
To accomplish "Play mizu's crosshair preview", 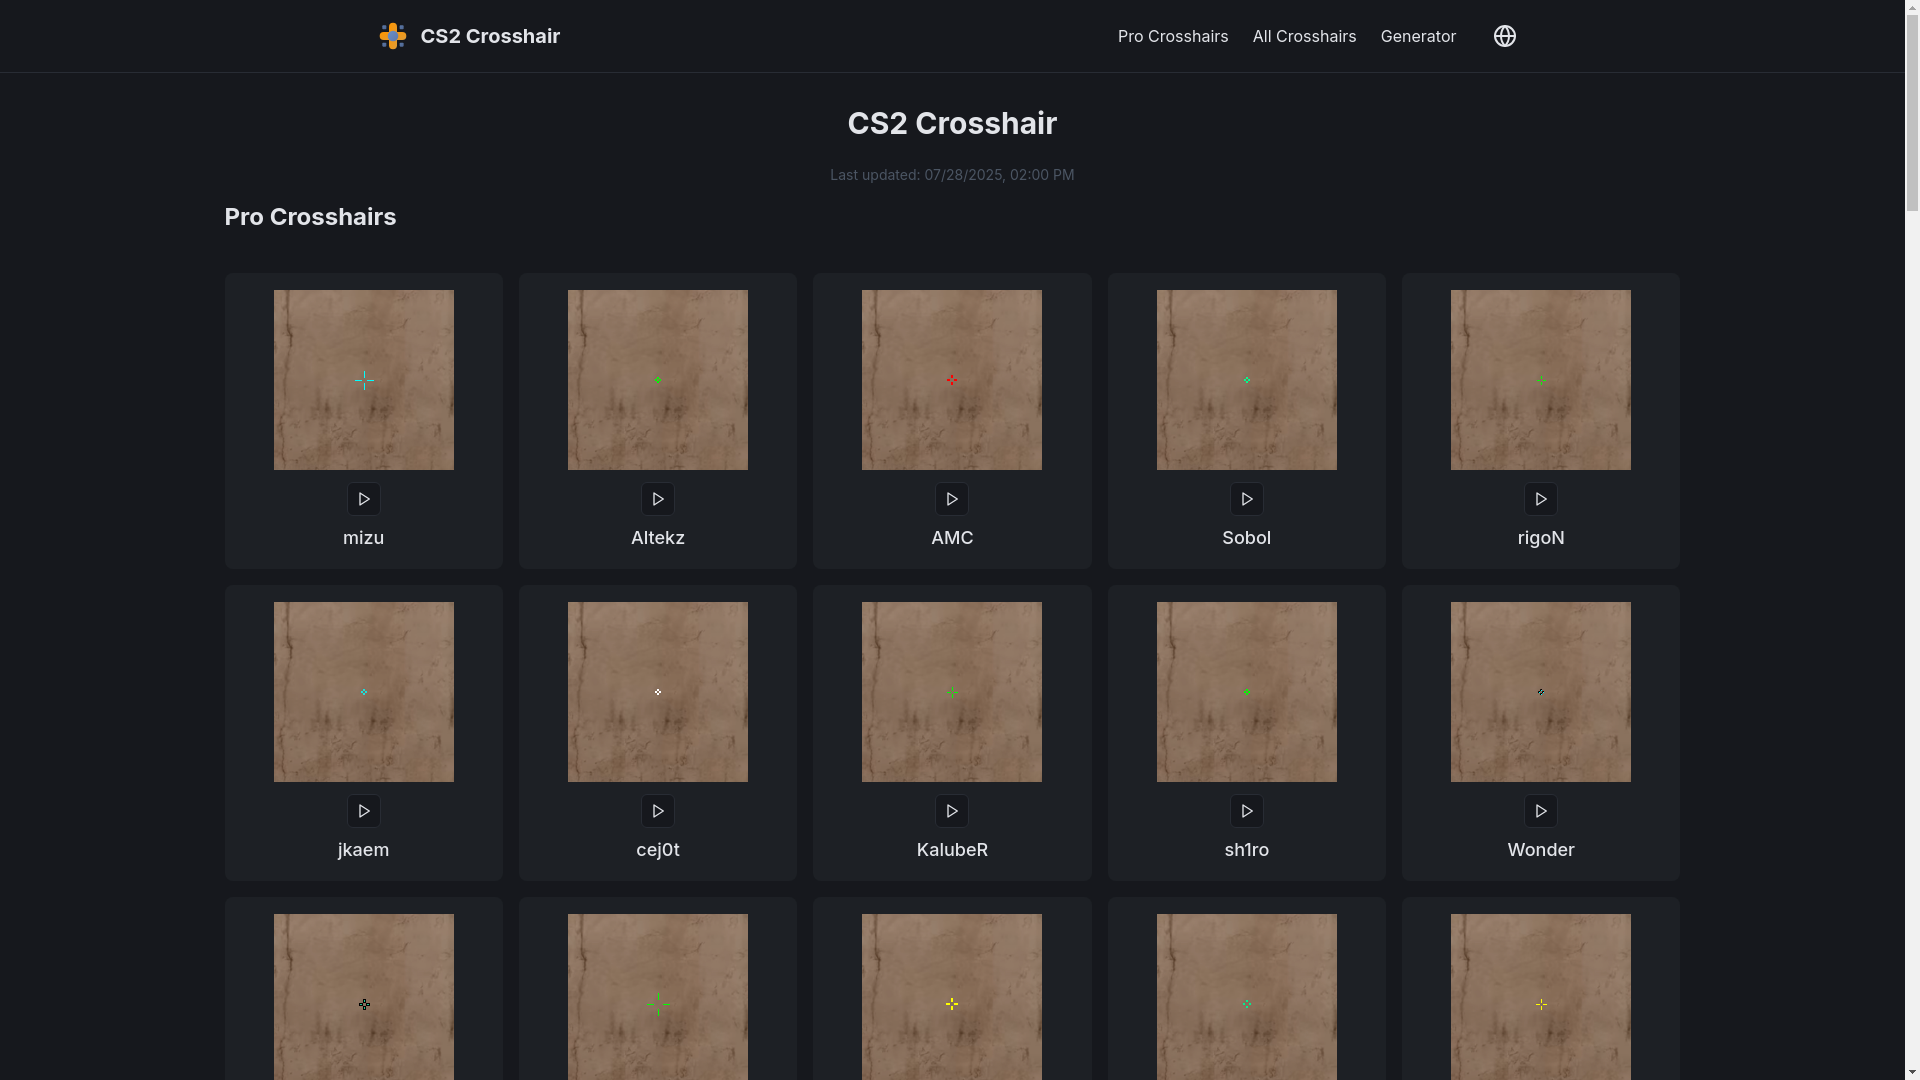I will 364,499.
